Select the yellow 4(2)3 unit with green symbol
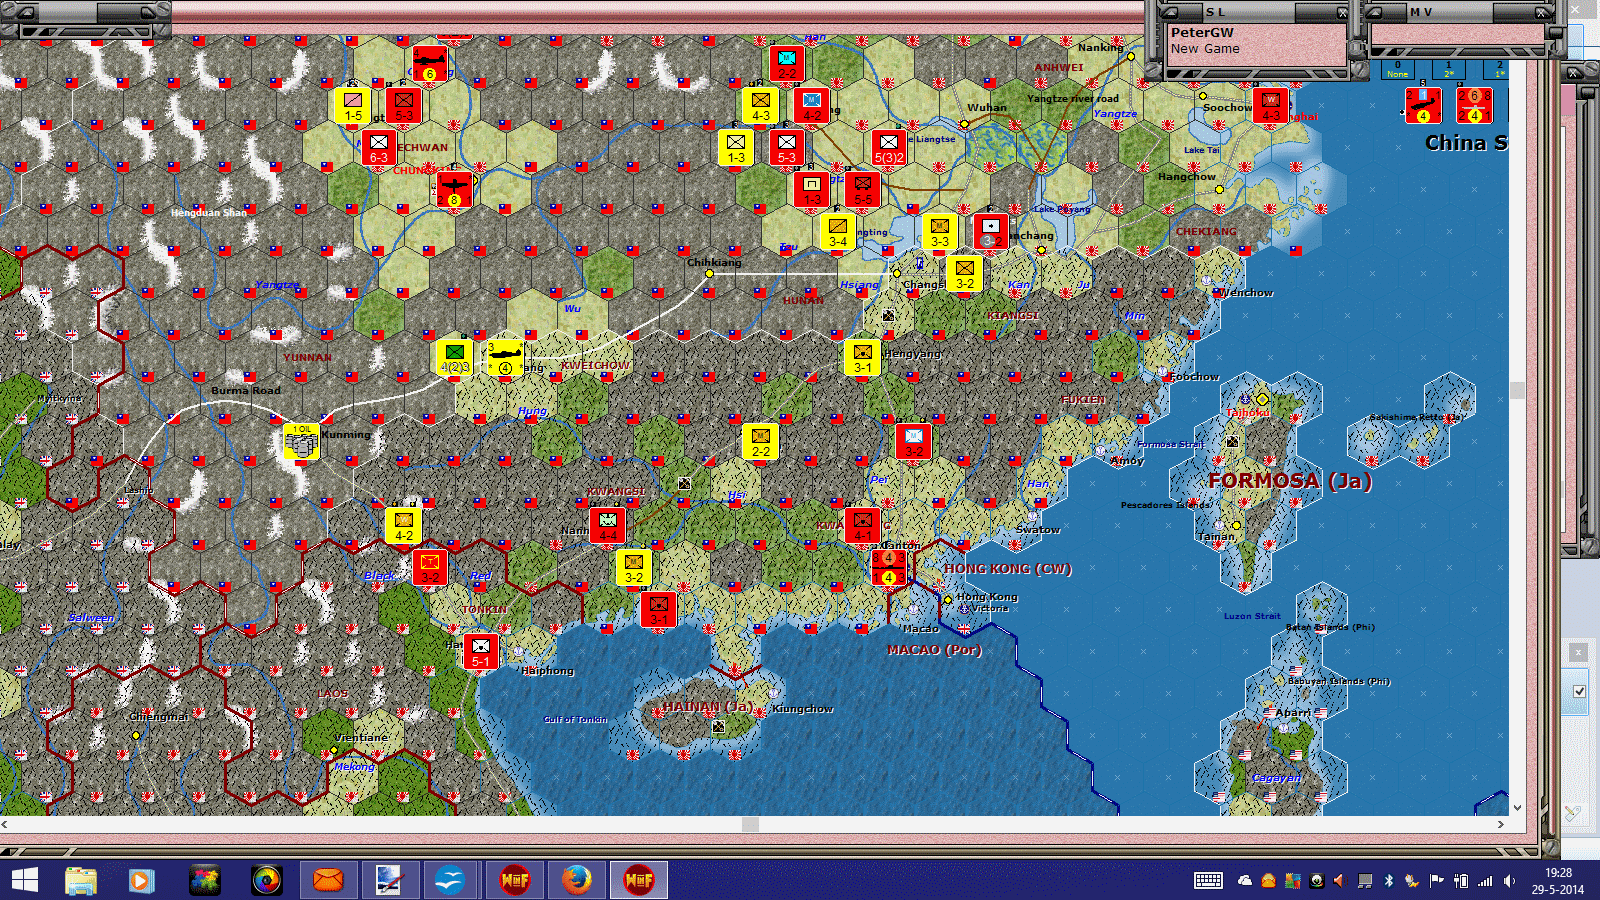1600x900 pixels. [x=455, y=357]
